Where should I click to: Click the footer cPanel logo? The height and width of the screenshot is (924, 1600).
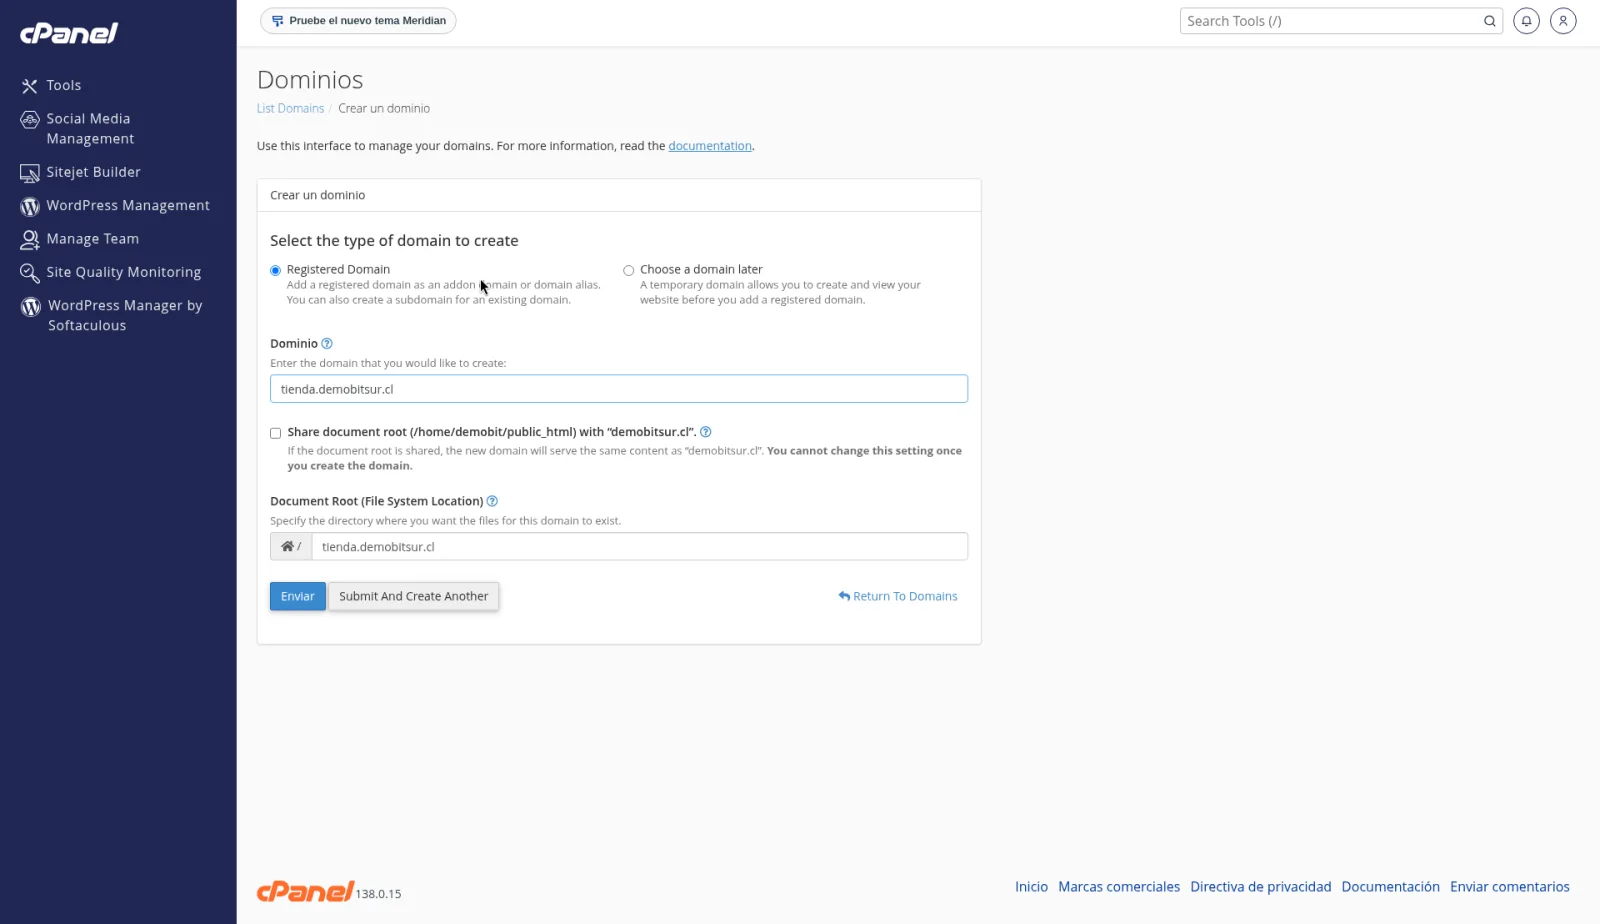pyautogui.click(x=305, y=891)
